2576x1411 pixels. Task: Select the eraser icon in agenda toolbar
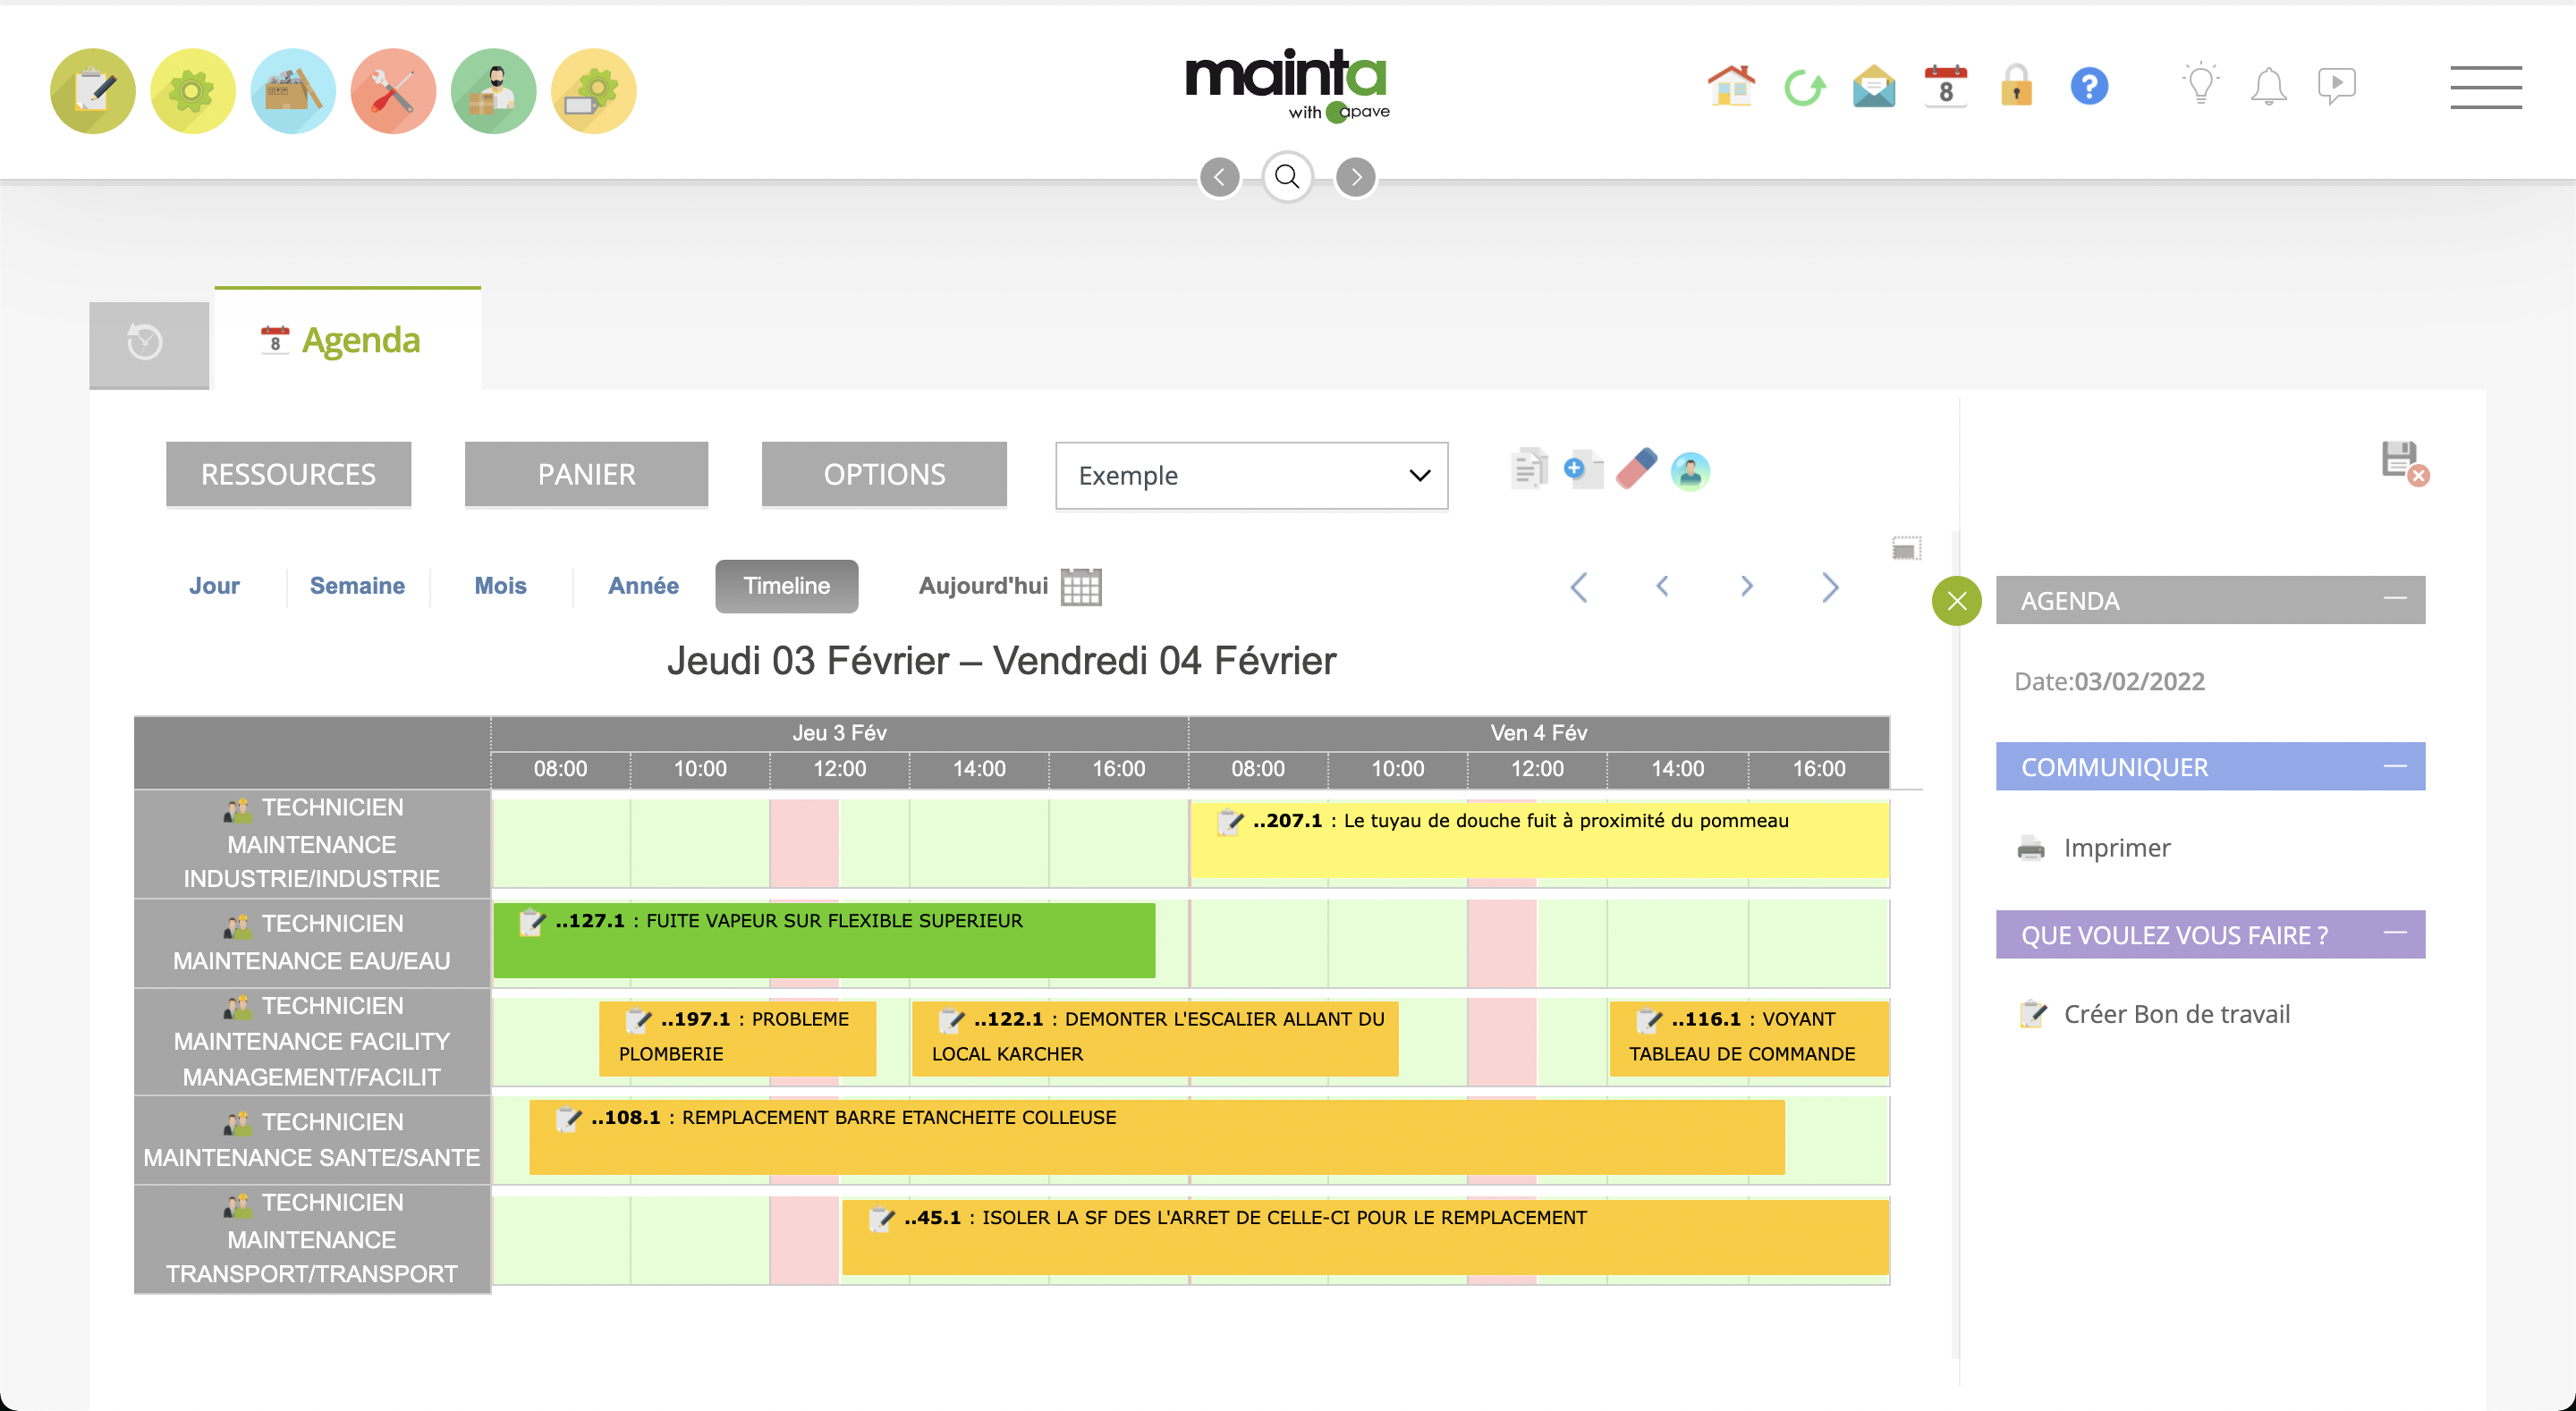[x=1636, y=470]
